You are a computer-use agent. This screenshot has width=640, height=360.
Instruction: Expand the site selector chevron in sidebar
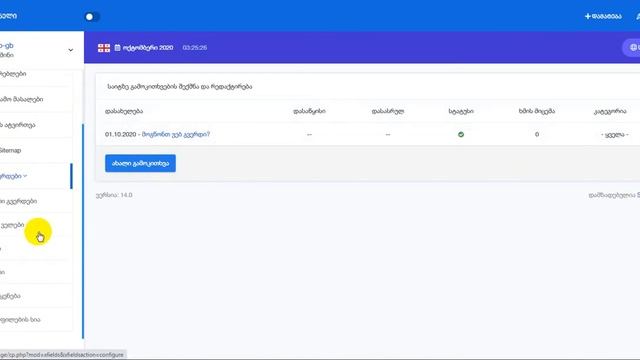(71, 50)
